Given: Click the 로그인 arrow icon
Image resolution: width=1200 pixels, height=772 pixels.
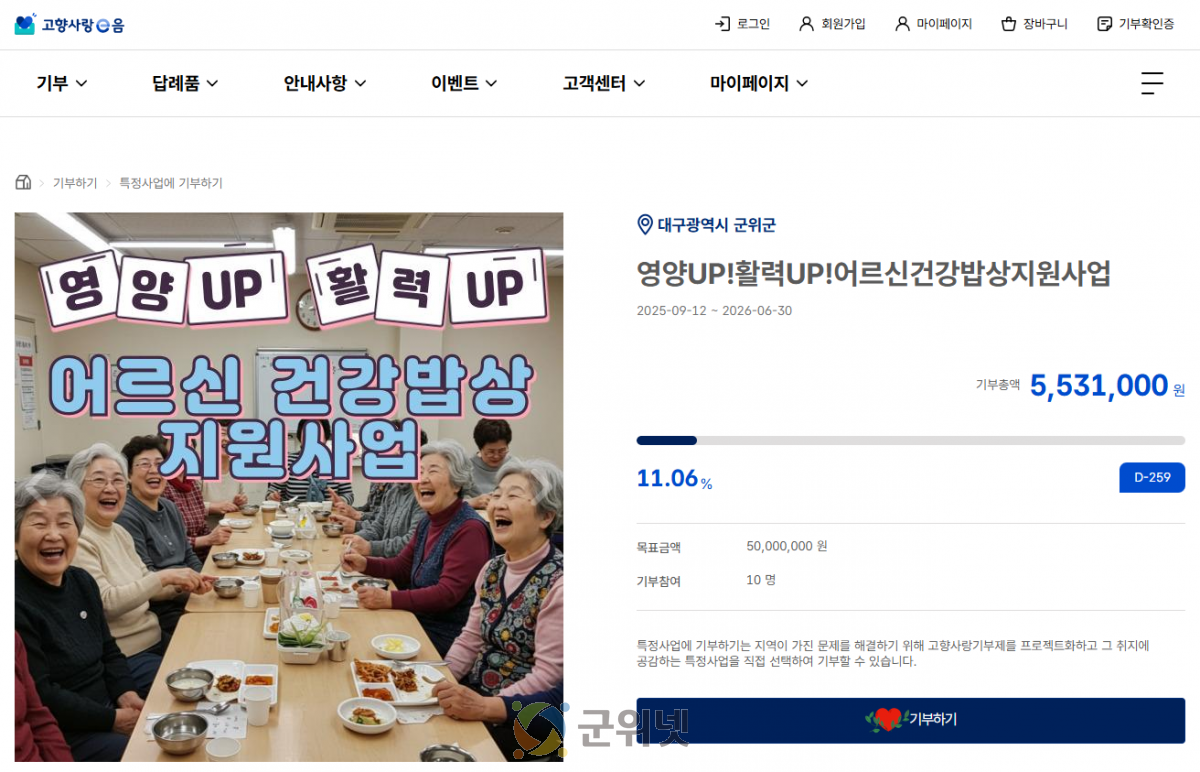Looking at the screenshot, I should coord(722,24).
